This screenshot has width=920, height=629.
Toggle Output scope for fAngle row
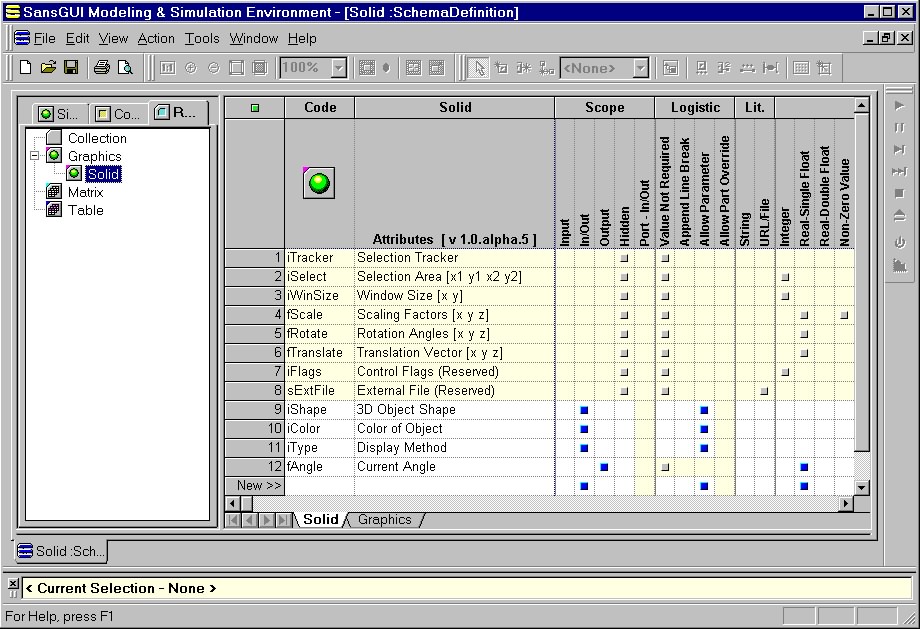604,467
